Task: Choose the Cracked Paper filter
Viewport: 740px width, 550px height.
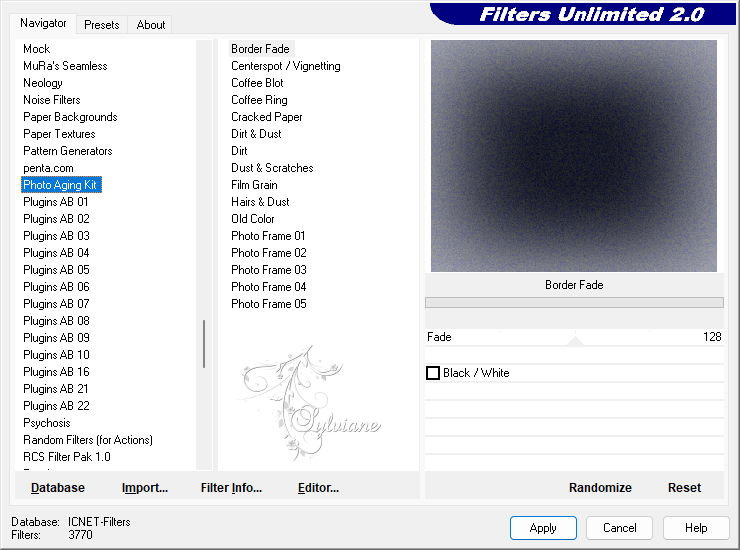Action: tap(267, 117)
